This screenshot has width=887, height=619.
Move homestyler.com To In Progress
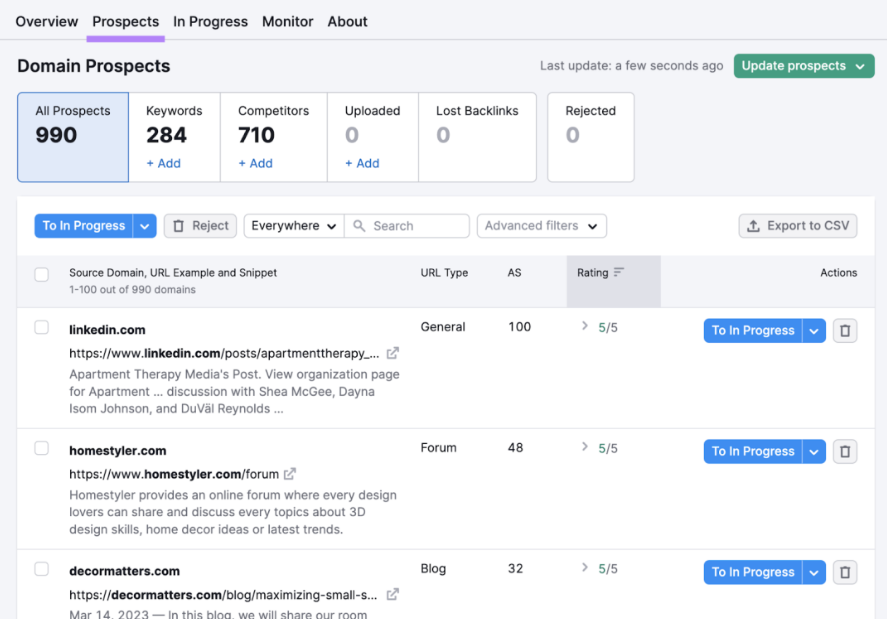753,452
